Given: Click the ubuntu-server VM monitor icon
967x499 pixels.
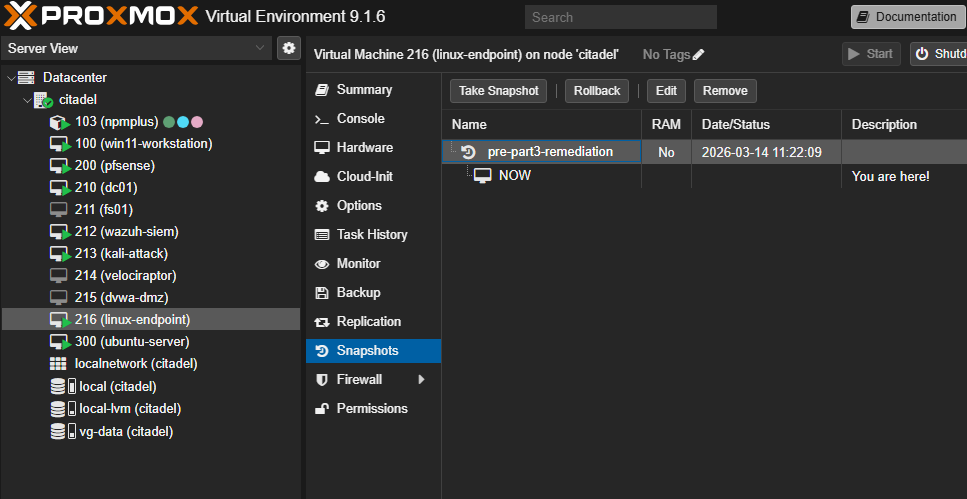Looking at the screenshot, I should click(x=59, y=342).
